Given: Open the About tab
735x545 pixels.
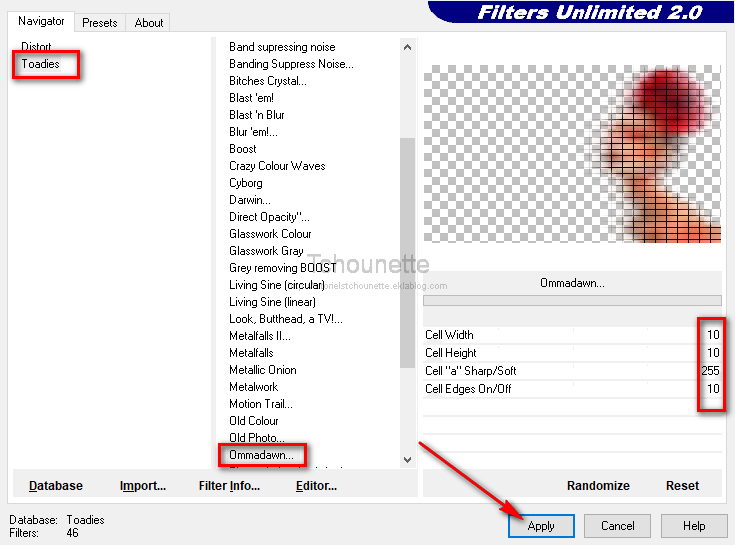Looking at the screenshot, I should click(x=149, y=22).
